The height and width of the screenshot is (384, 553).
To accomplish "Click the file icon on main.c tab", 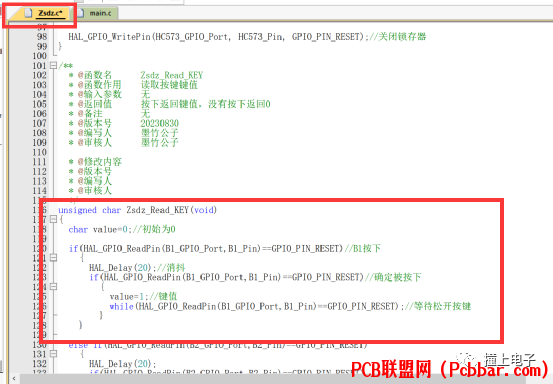I will pyautogui.click(x=81, y=13).
